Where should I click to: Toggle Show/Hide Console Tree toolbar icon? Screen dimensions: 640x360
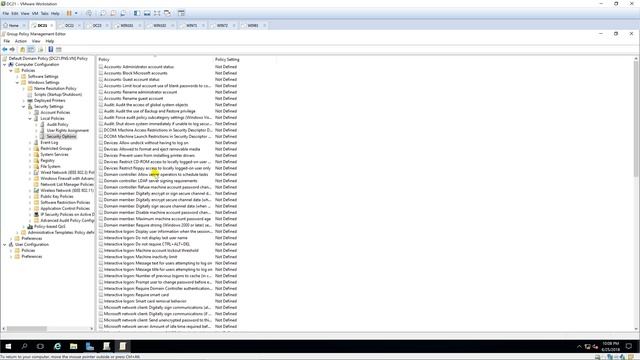(31, 49)
